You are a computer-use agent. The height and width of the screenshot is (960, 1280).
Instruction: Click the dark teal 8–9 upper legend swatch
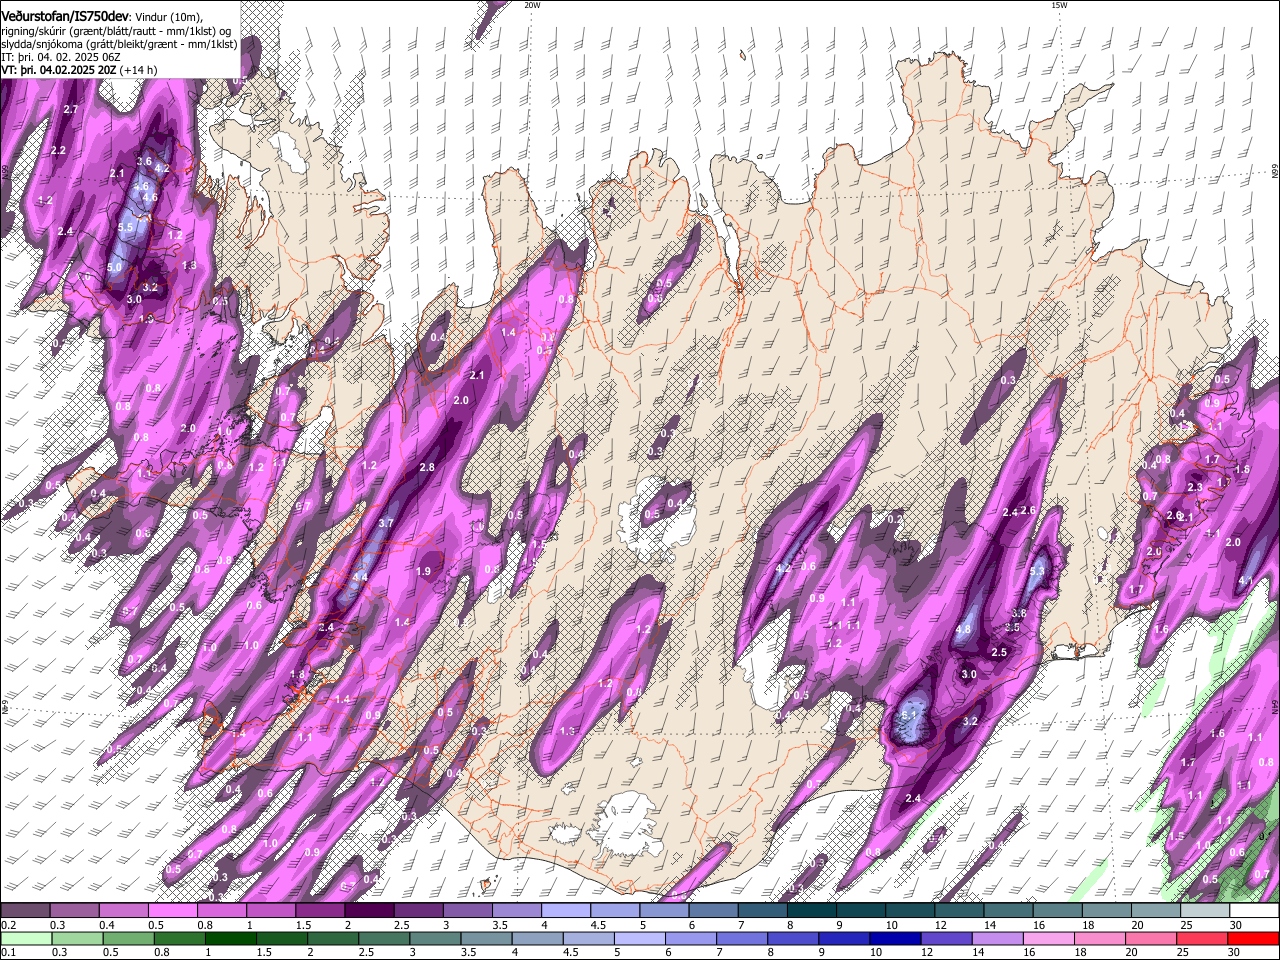point(812,911)
